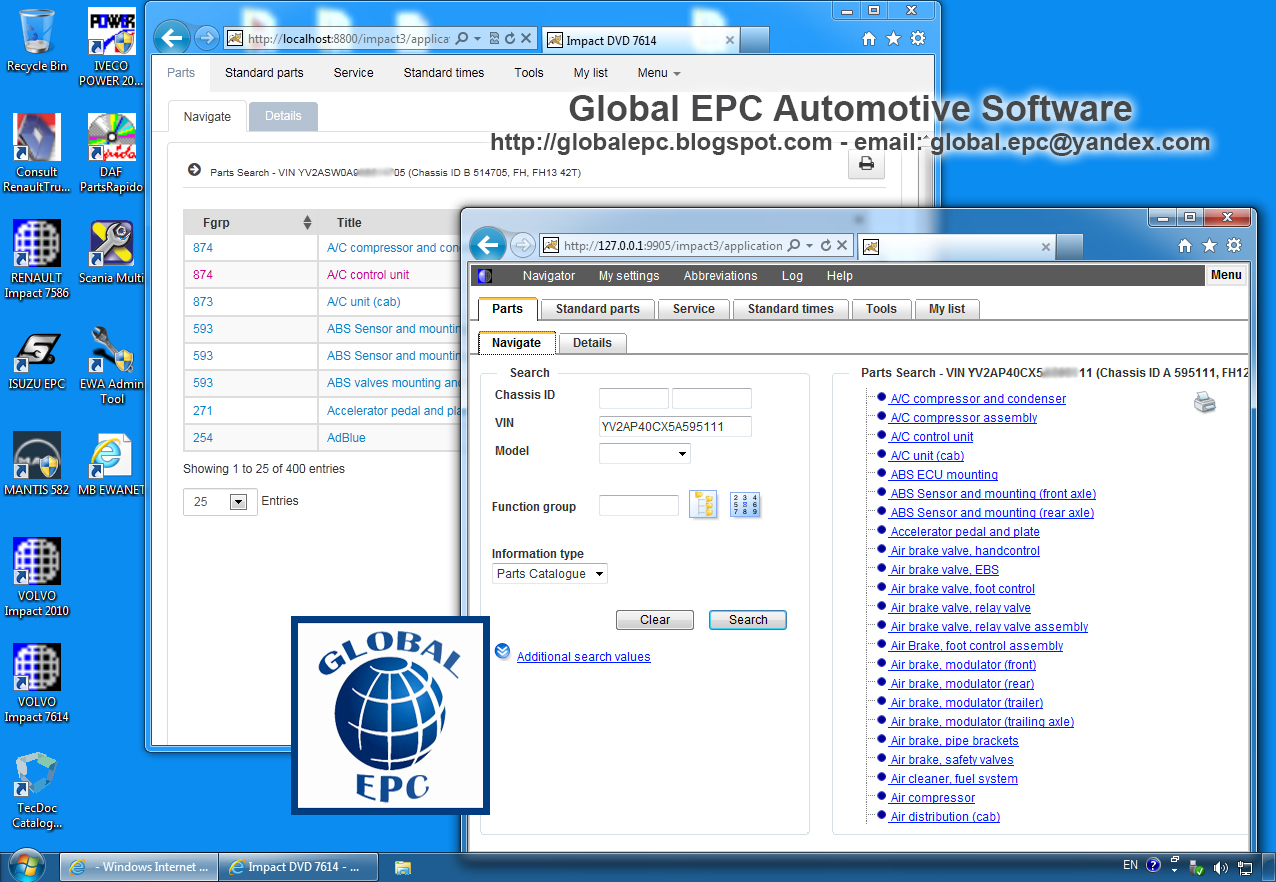
Task: Open Additional search values link
Action: pos(583,657)
